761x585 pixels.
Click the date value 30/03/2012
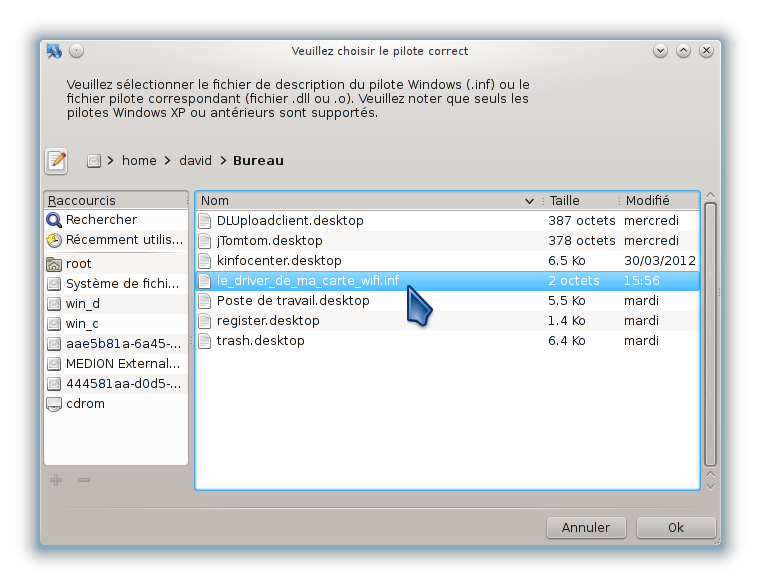click(x=660, y=261)
